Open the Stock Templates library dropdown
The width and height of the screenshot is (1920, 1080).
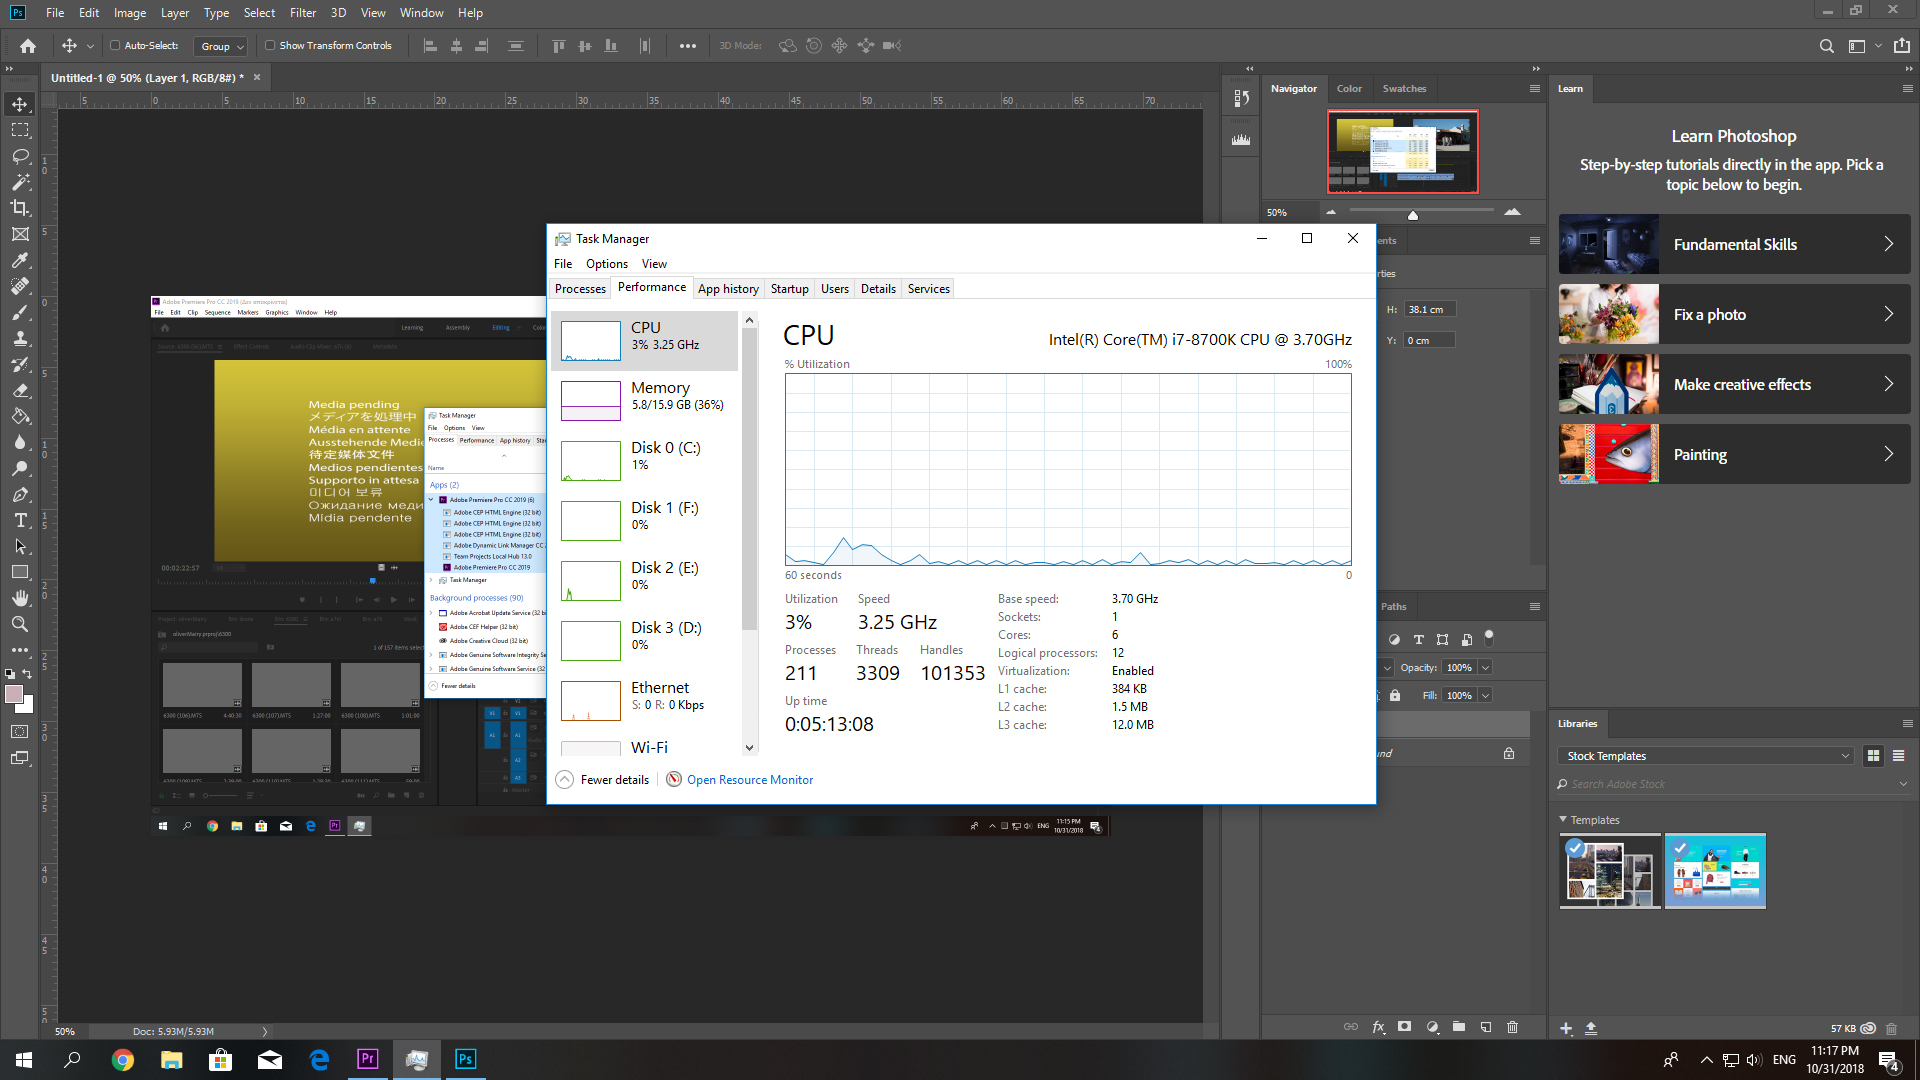pos(1706,756)
